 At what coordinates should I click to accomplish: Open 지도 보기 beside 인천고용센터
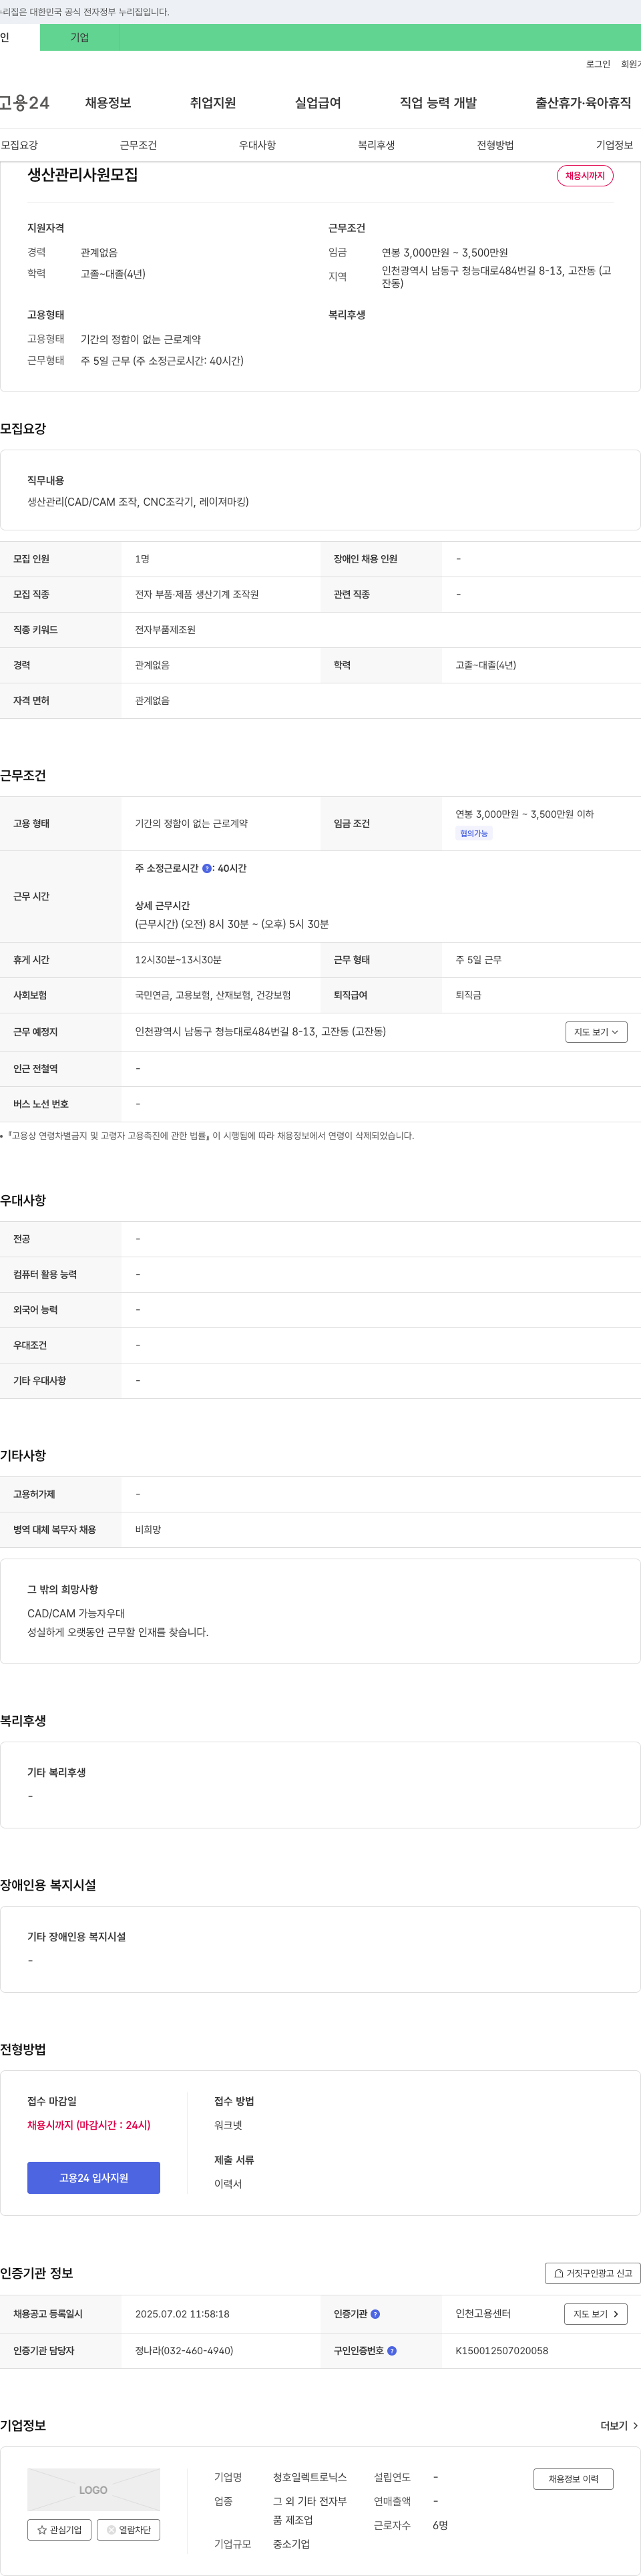(x=596, y=2314)
